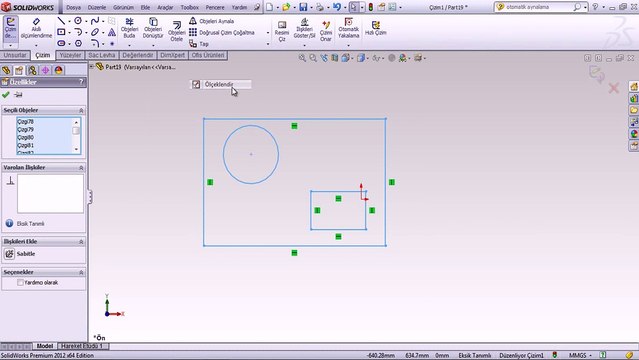639x360 pixels.
Task: Open the Dosya menu
Action: 73,7
